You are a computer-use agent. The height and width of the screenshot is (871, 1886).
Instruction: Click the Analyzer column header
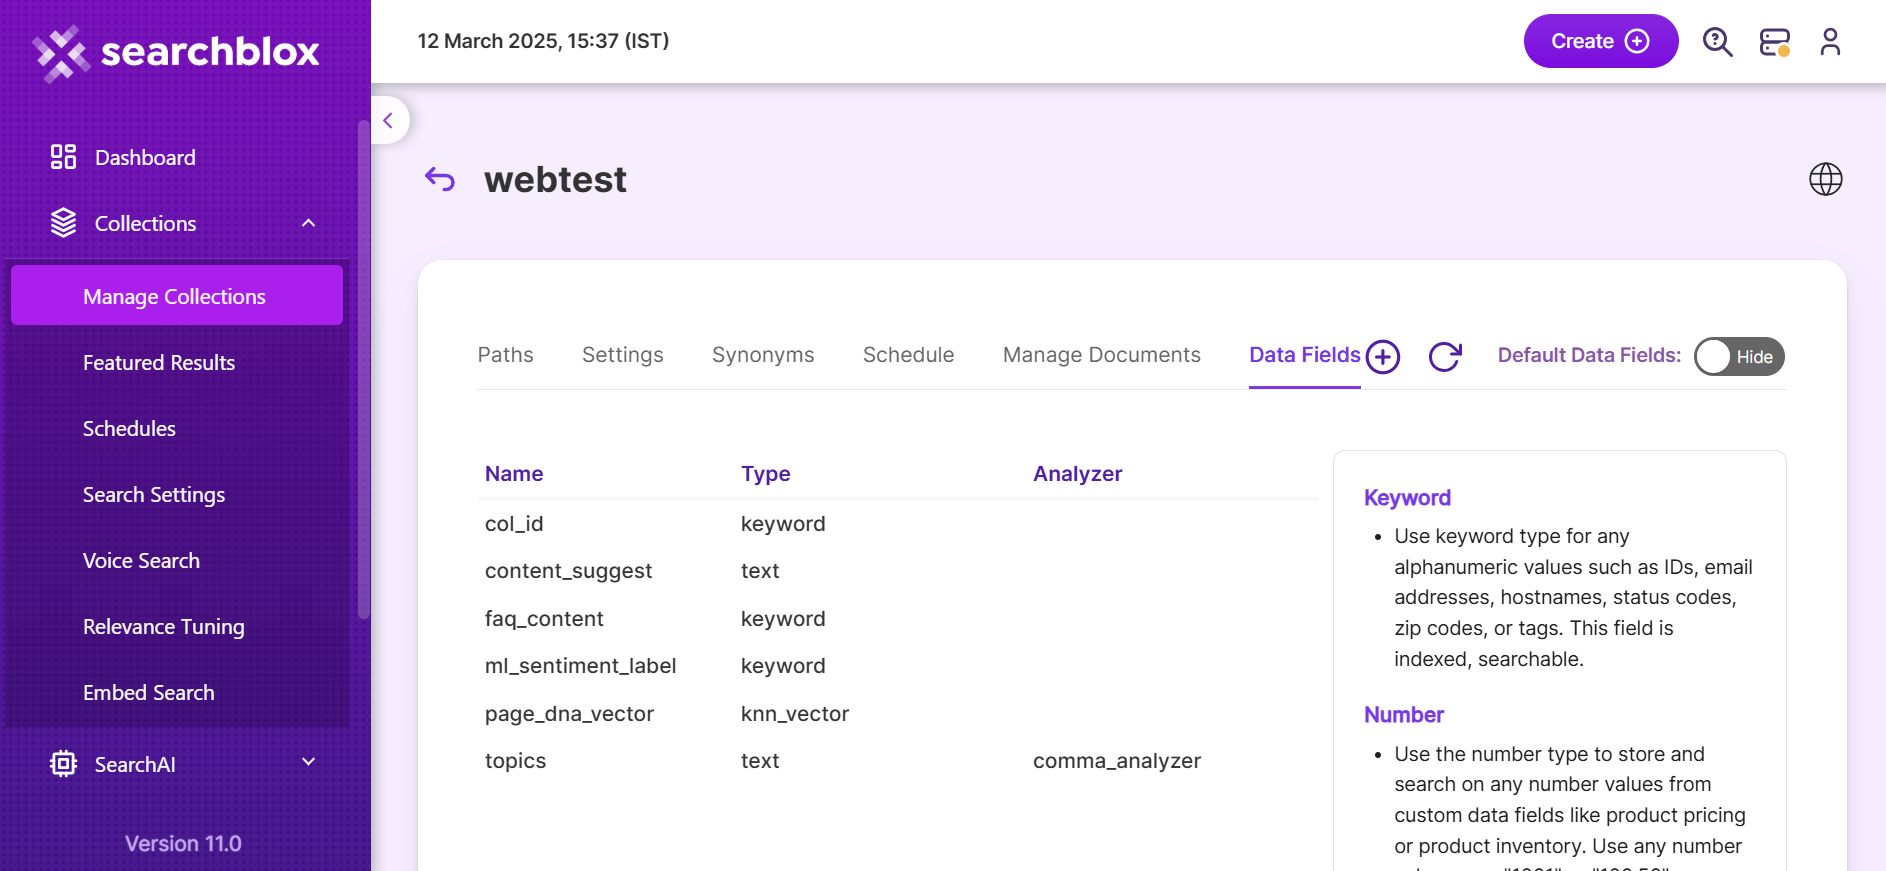tap(1078, 474)
